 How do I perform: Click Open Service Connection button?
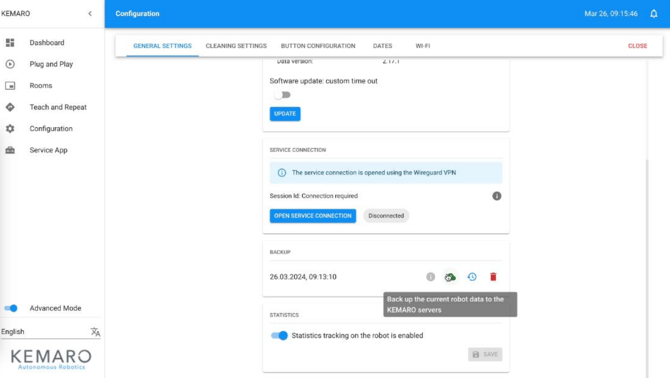click(313, 216)
